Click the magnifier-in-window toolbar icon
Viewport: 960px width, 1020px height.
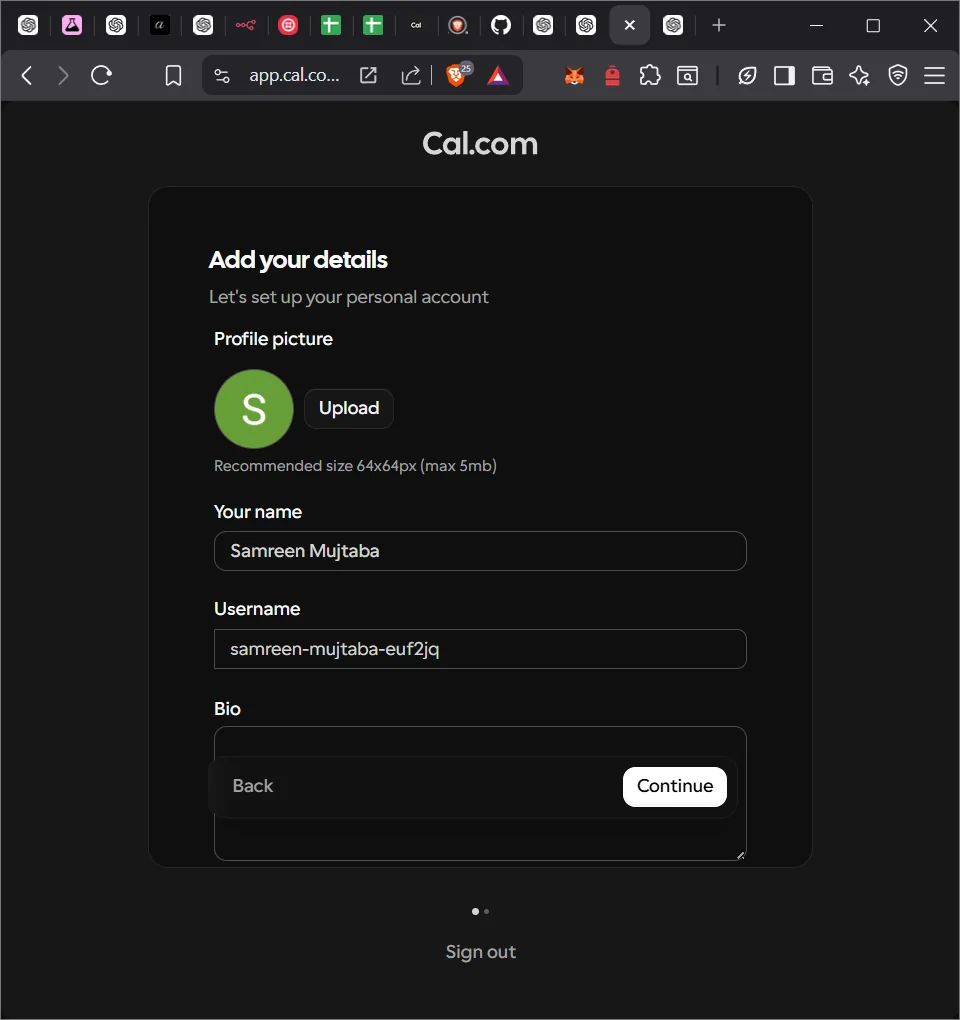click(x=687, y=76)
